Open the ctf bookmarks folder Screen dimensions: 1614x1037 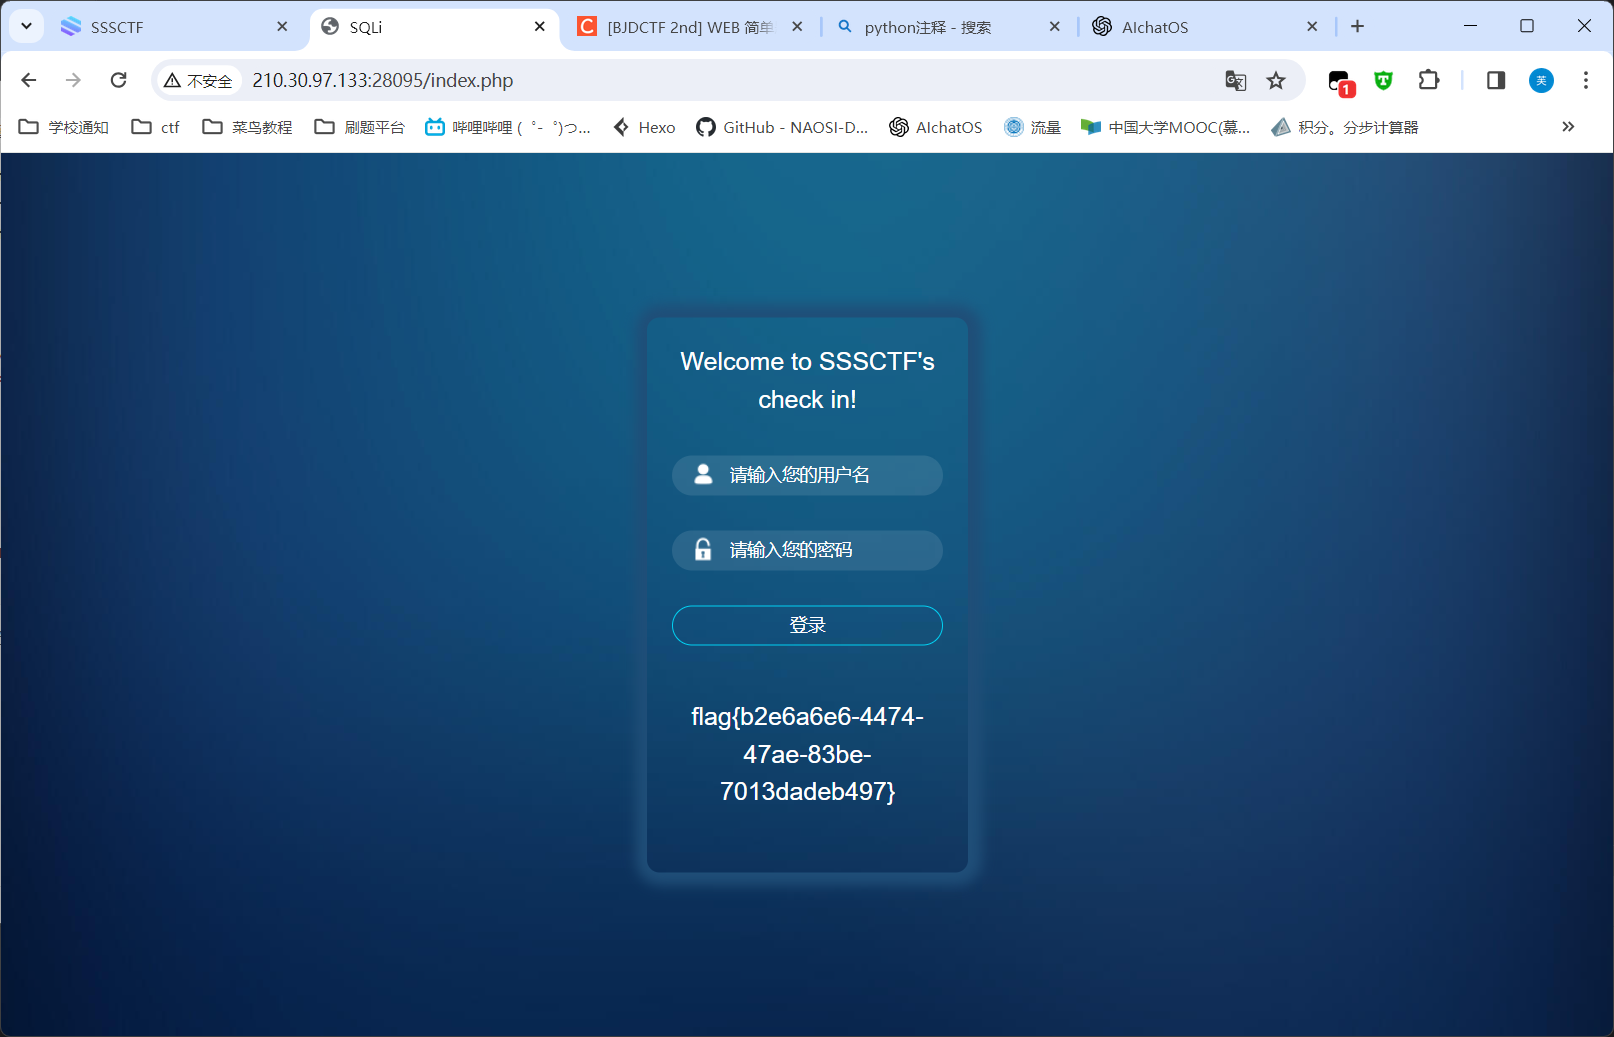coord(156,127)
